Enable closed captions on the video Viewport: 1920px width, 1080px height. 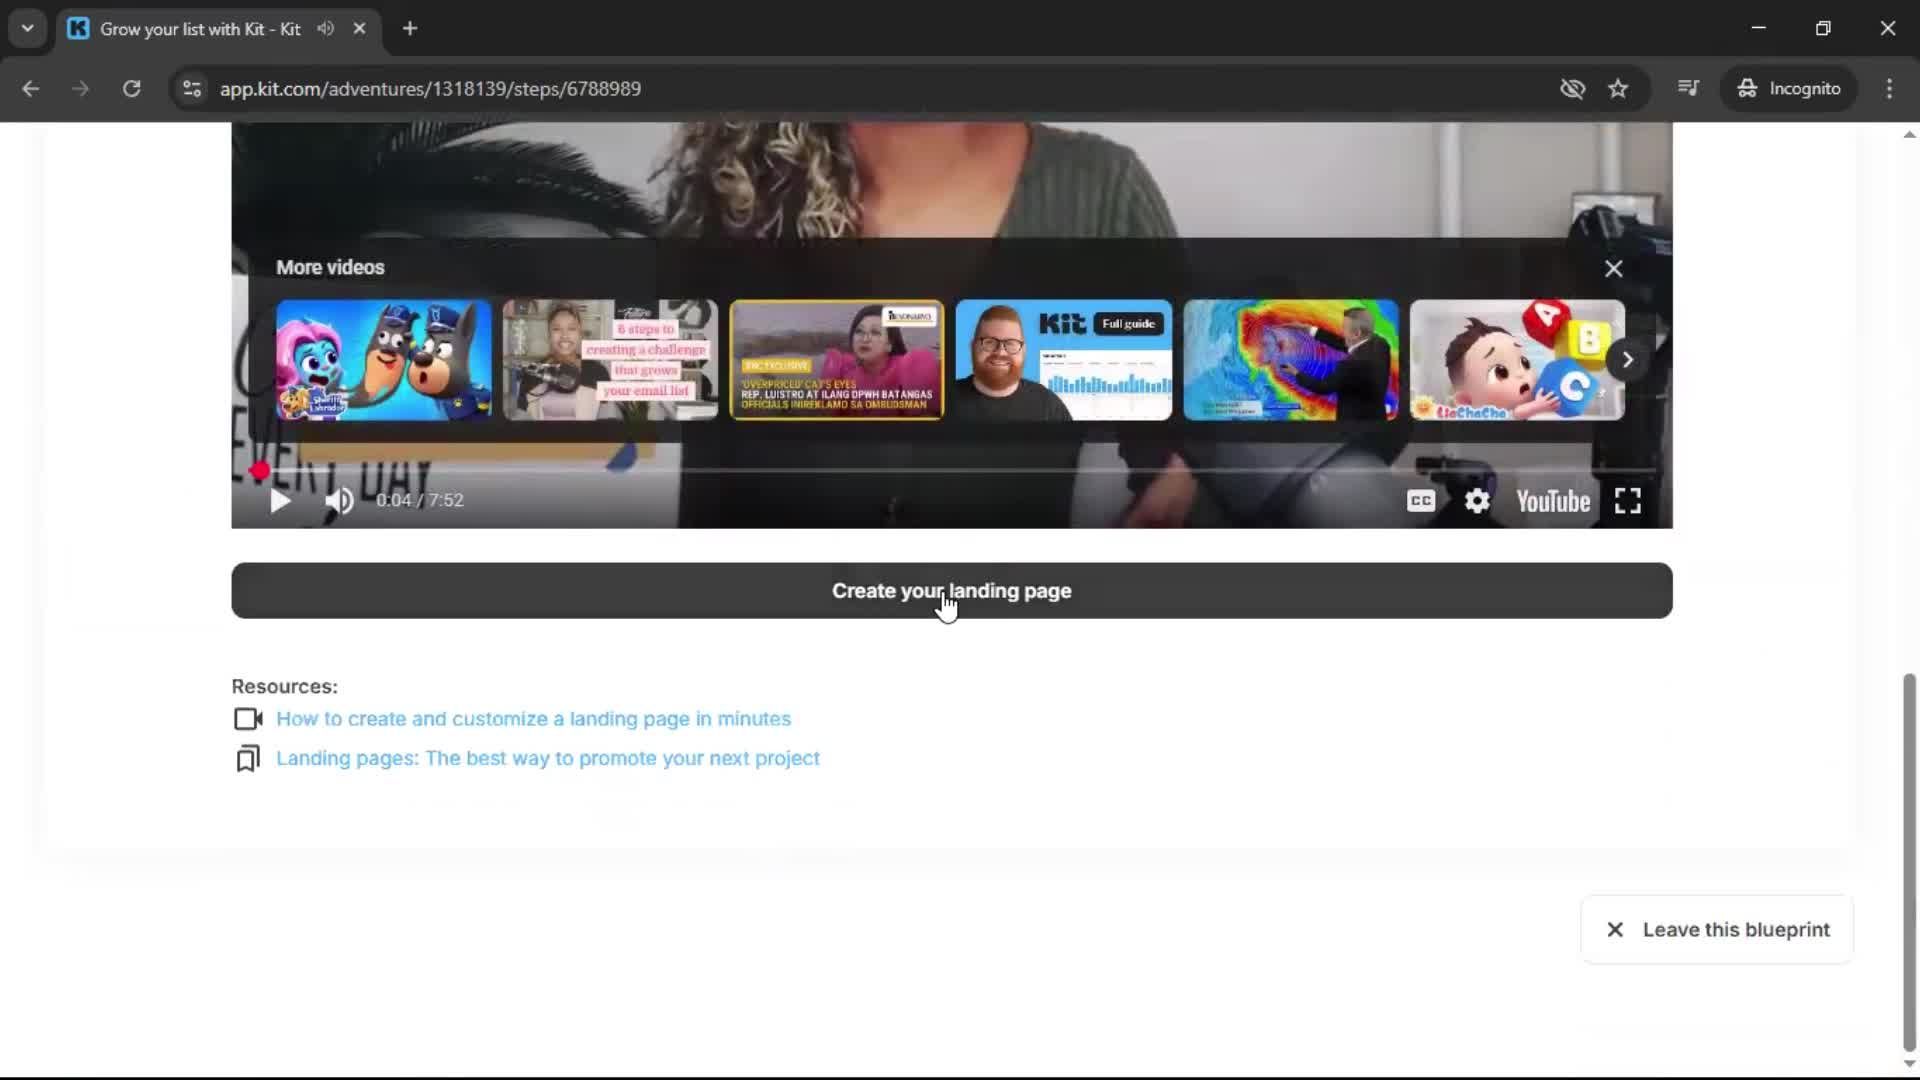1421,501
